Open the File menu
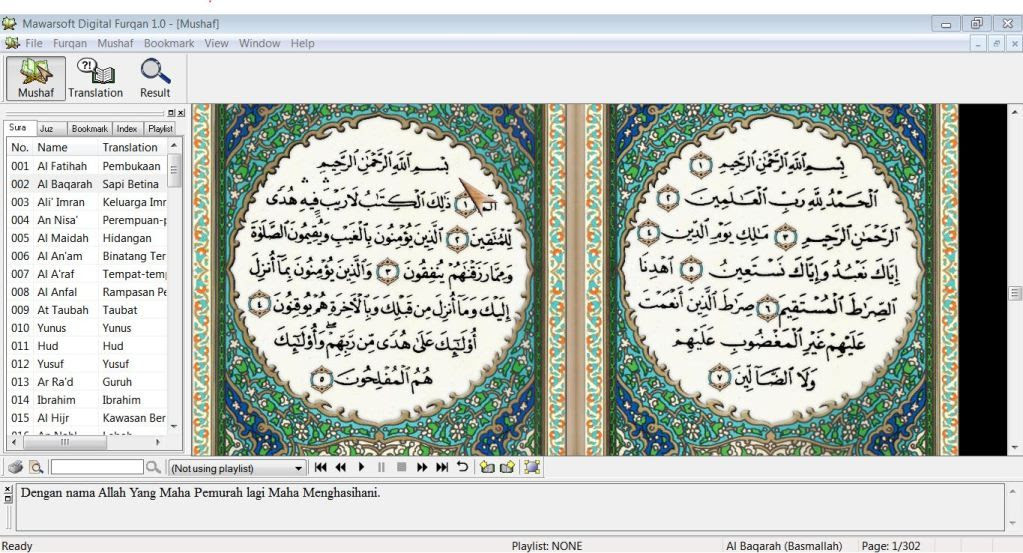 pos(34,44)
